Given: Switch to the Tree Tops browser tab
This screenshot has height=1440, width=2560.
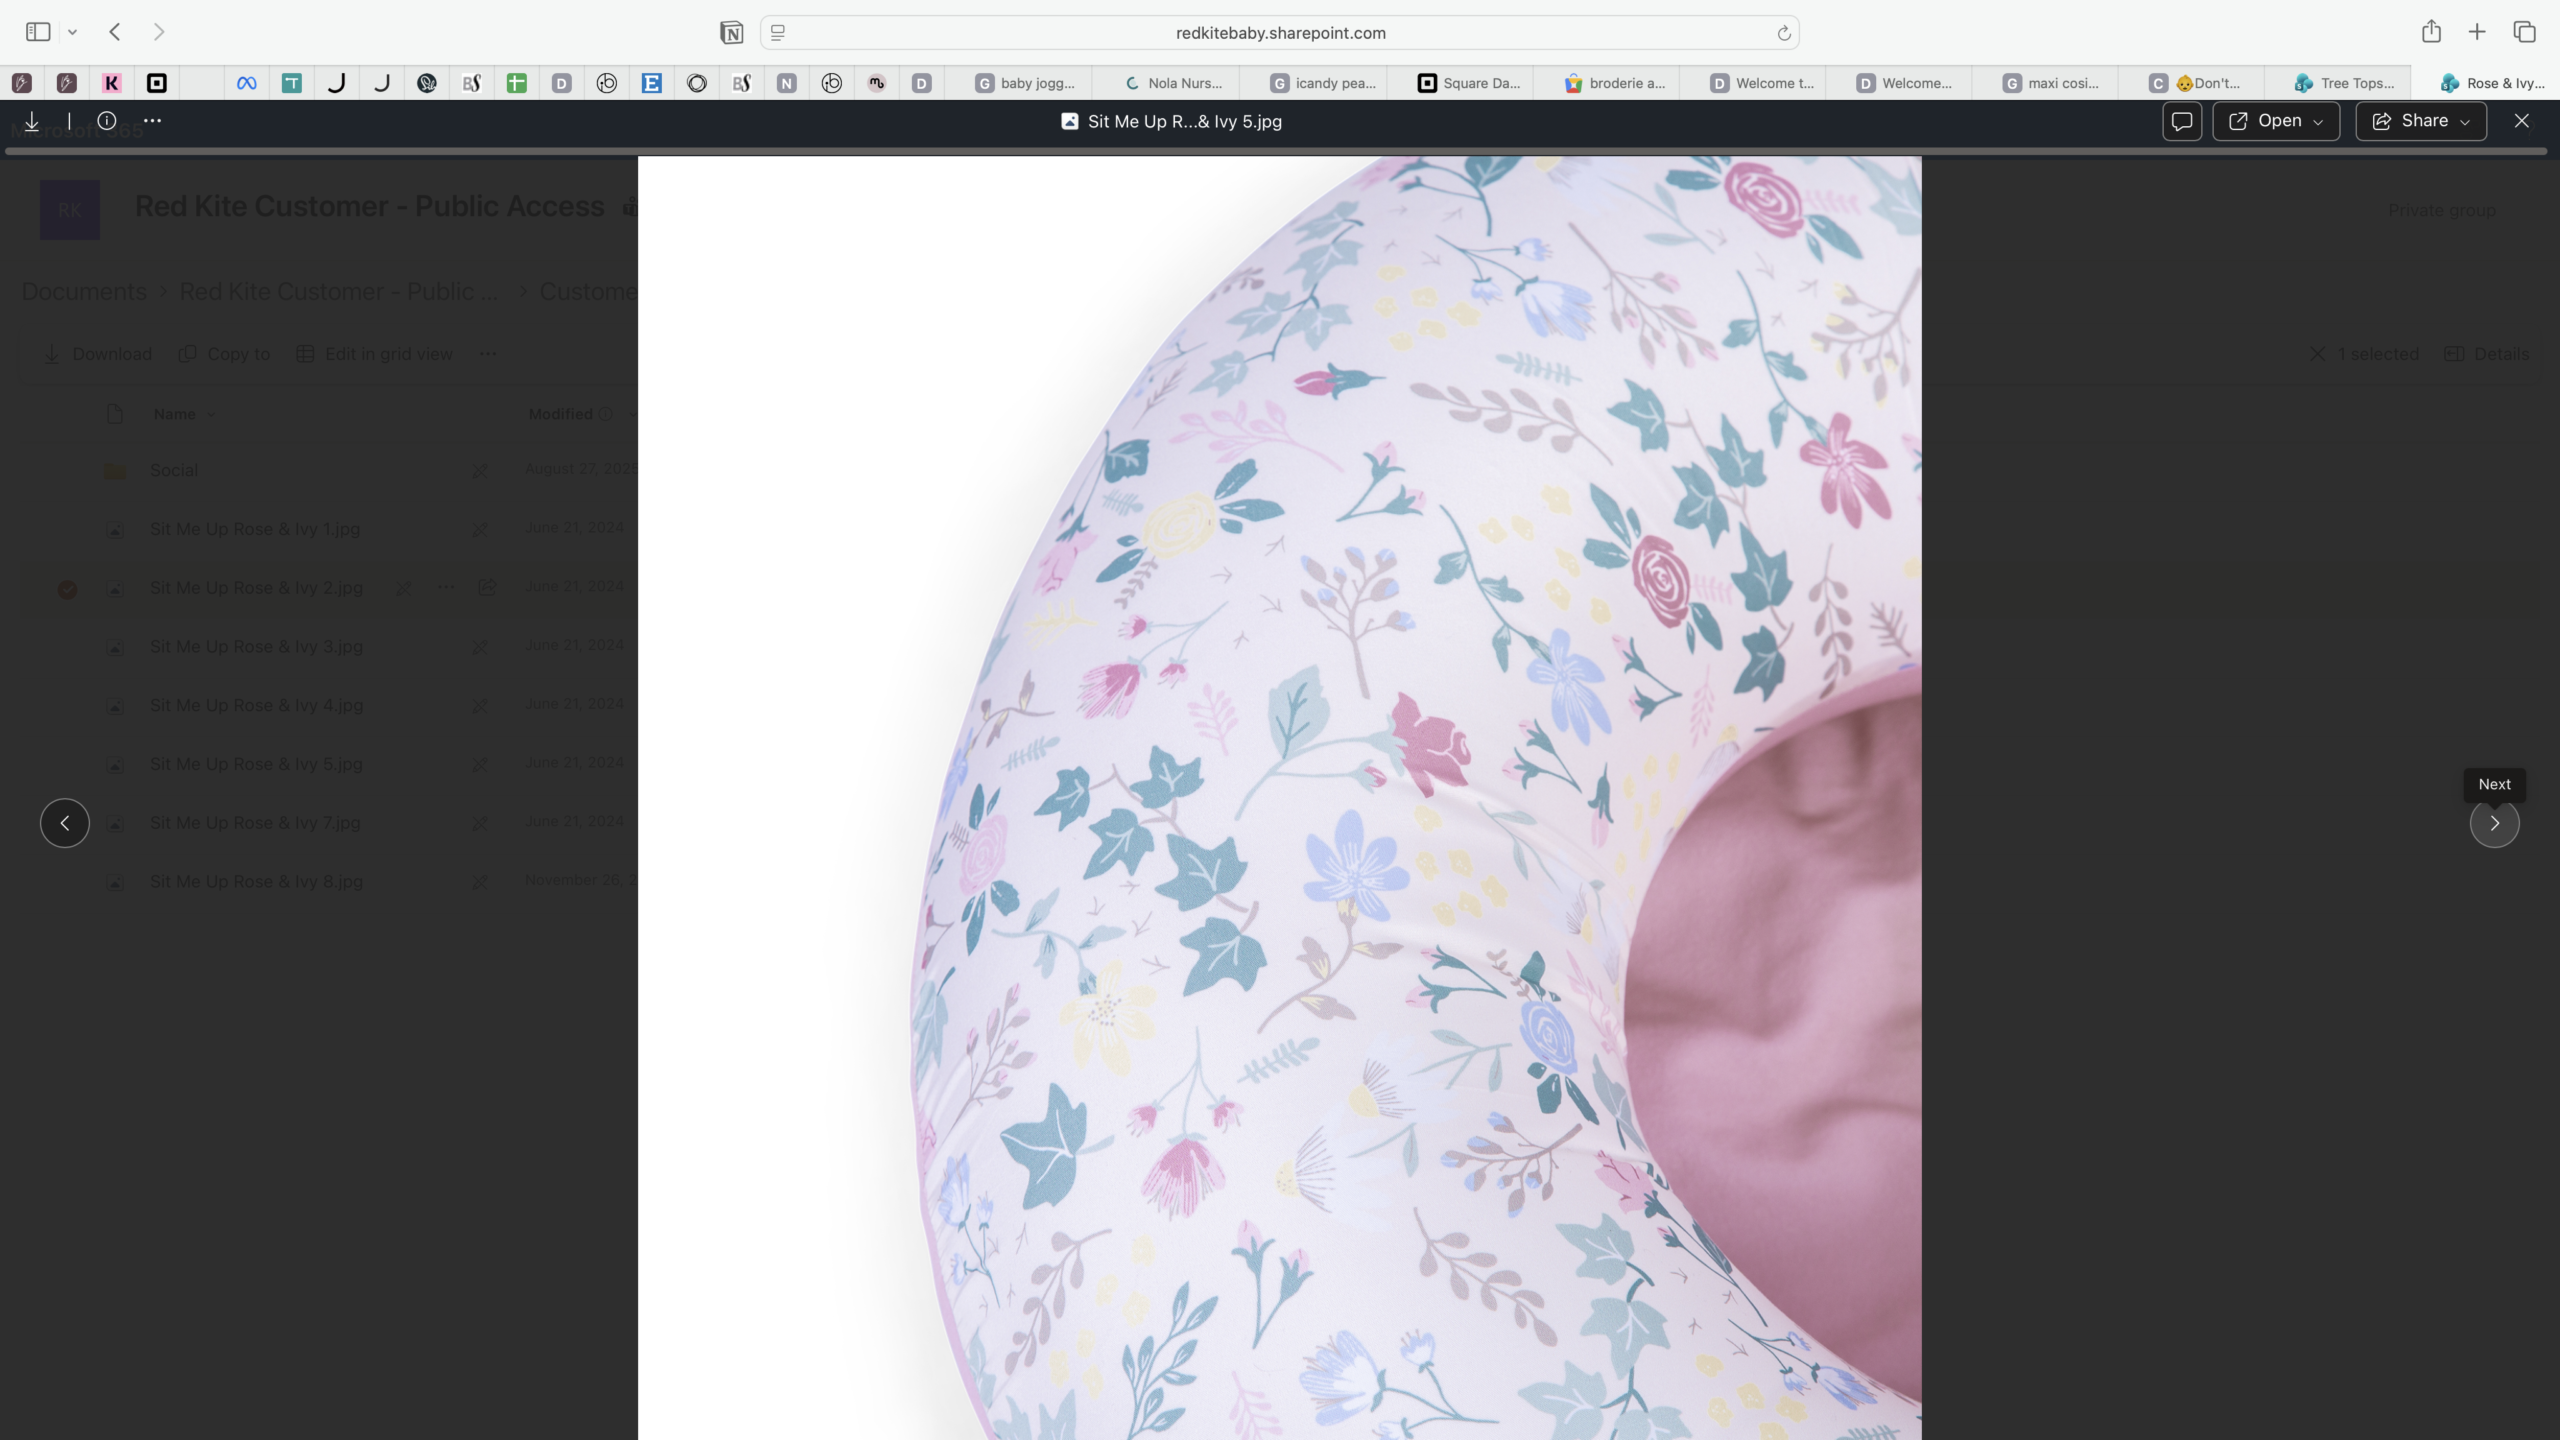Looking at the screenshot, I should (x=2344, y=83).
